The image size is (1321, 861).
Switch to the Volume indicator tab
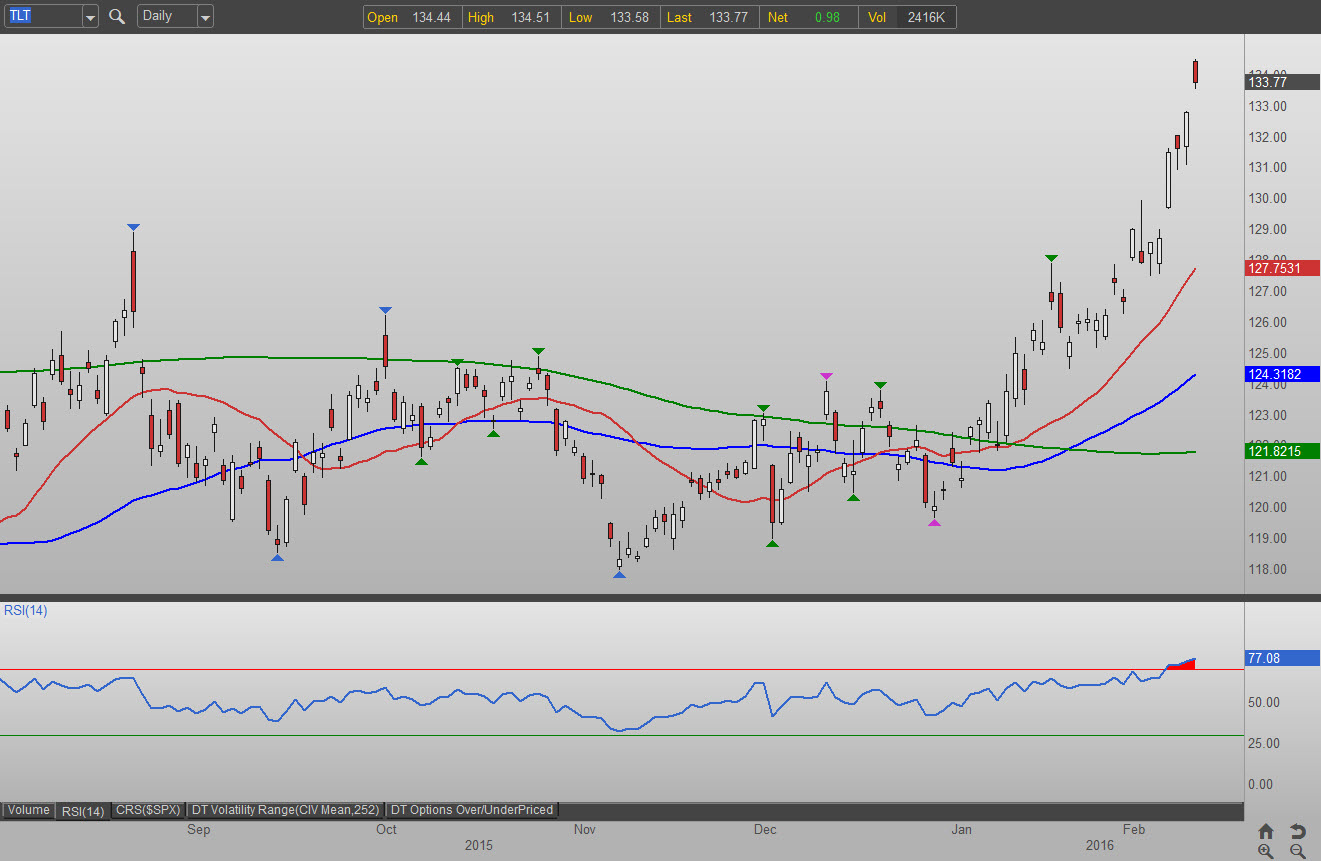tap(28, 810)
